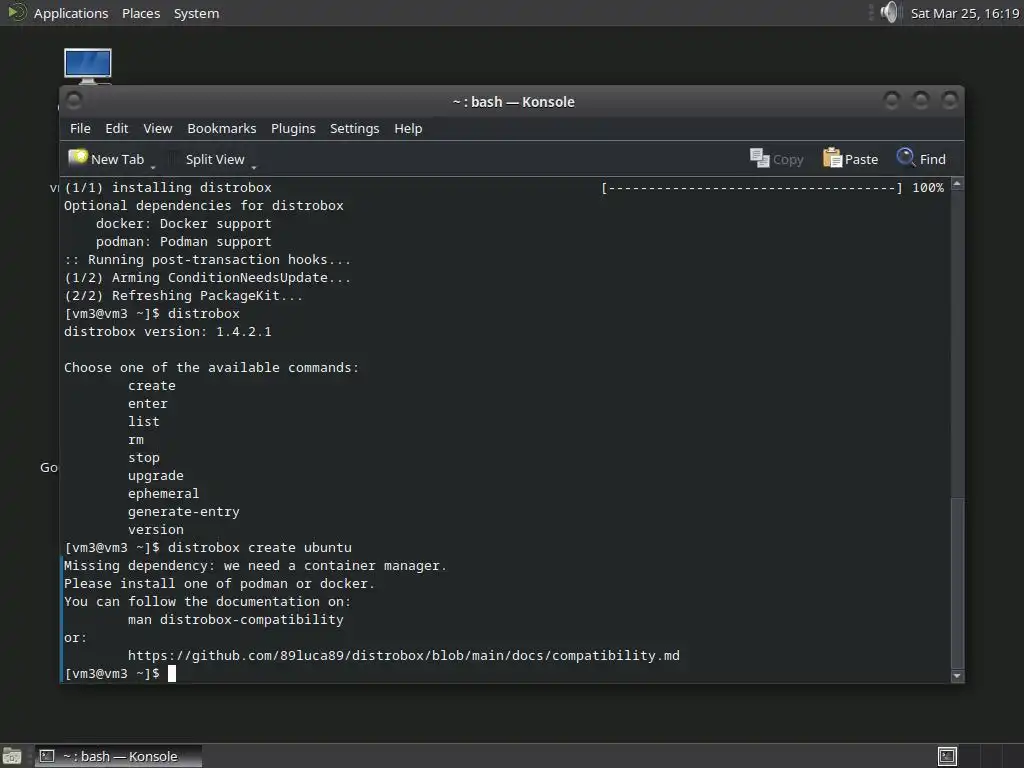Click the clock showing Sat Mar 25
The width and height of the screenshot is (1024, 768).
[965, 13]
